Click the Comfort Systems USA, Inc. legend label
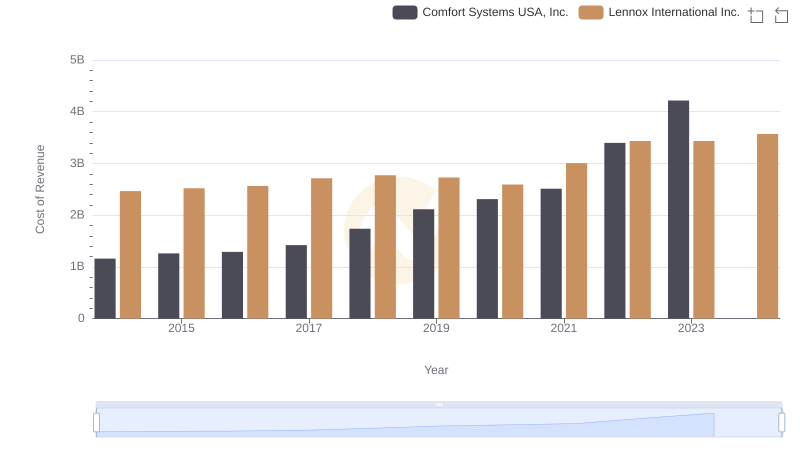Image resolution: width=800 pixels, height=461 pixels. (x=495, y=12)
